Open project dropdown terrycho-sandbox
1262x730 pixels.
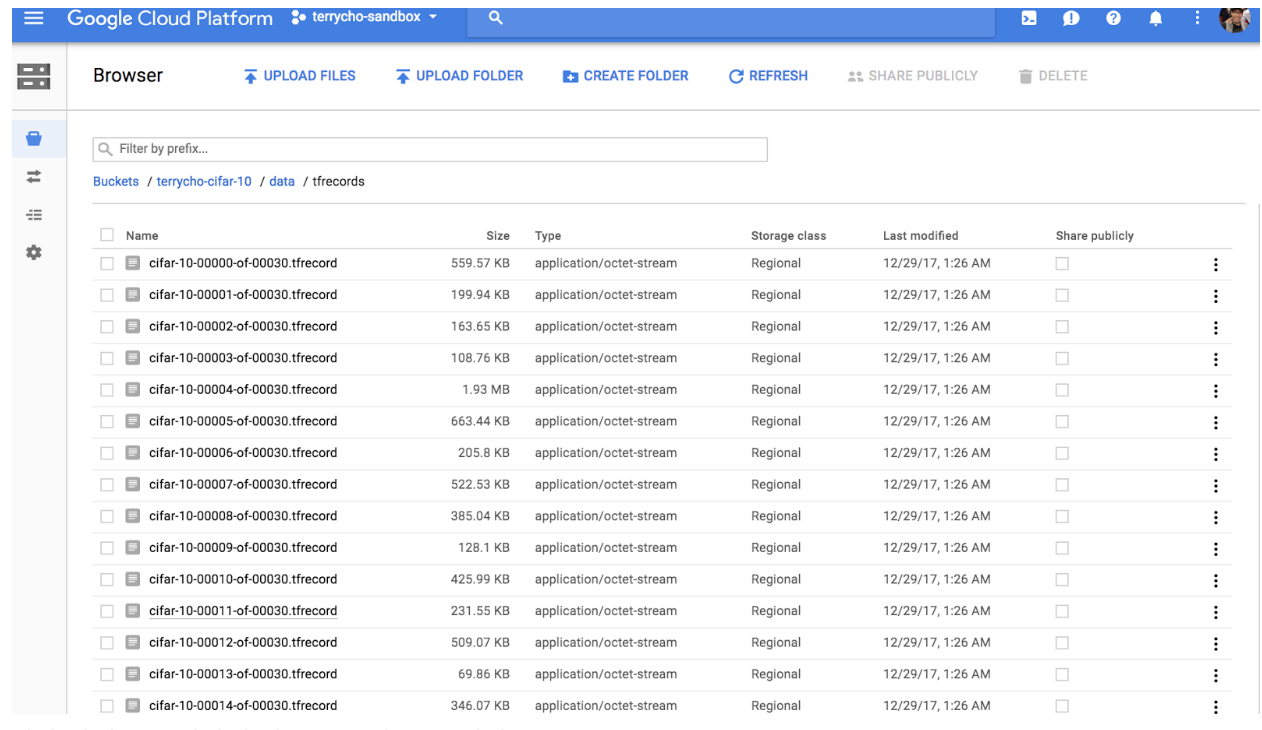(365, 18)
